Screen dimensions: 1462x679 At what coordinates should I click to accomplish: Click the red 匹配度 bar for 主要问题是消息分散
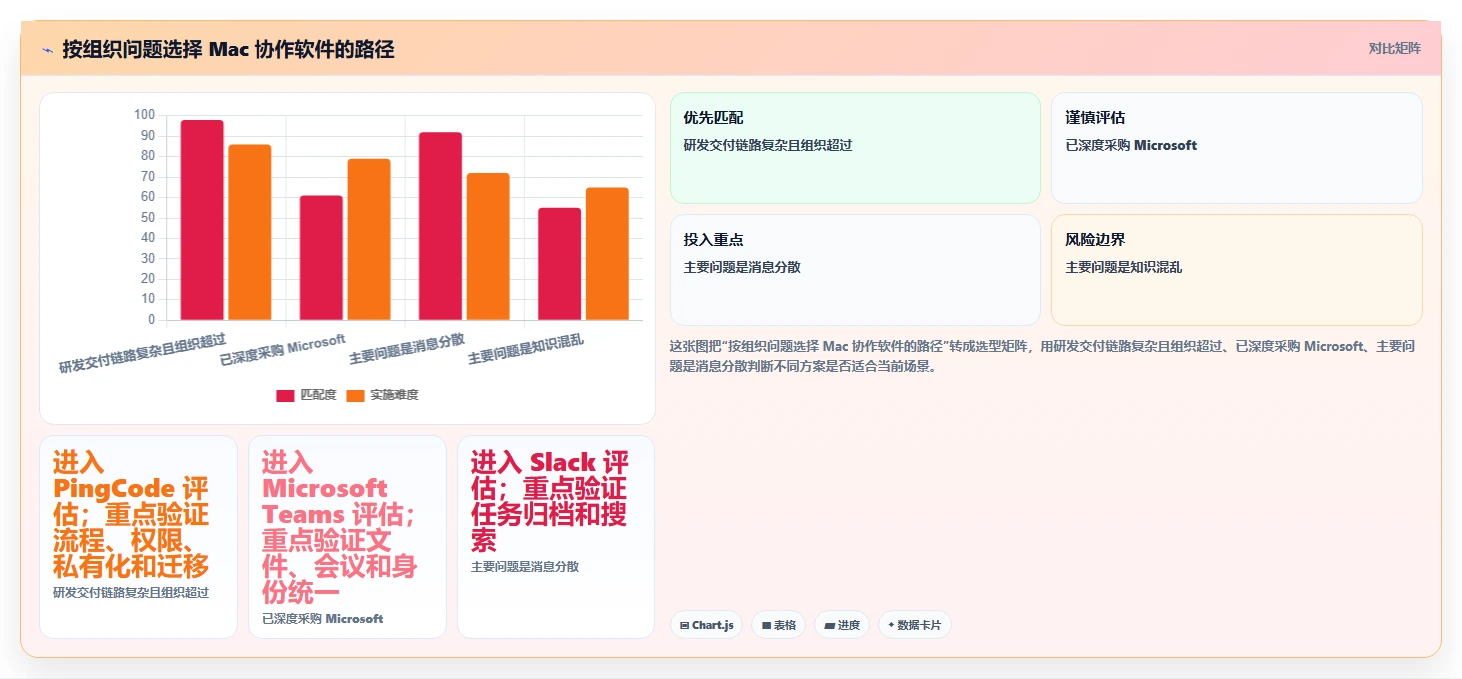(440, 226)
